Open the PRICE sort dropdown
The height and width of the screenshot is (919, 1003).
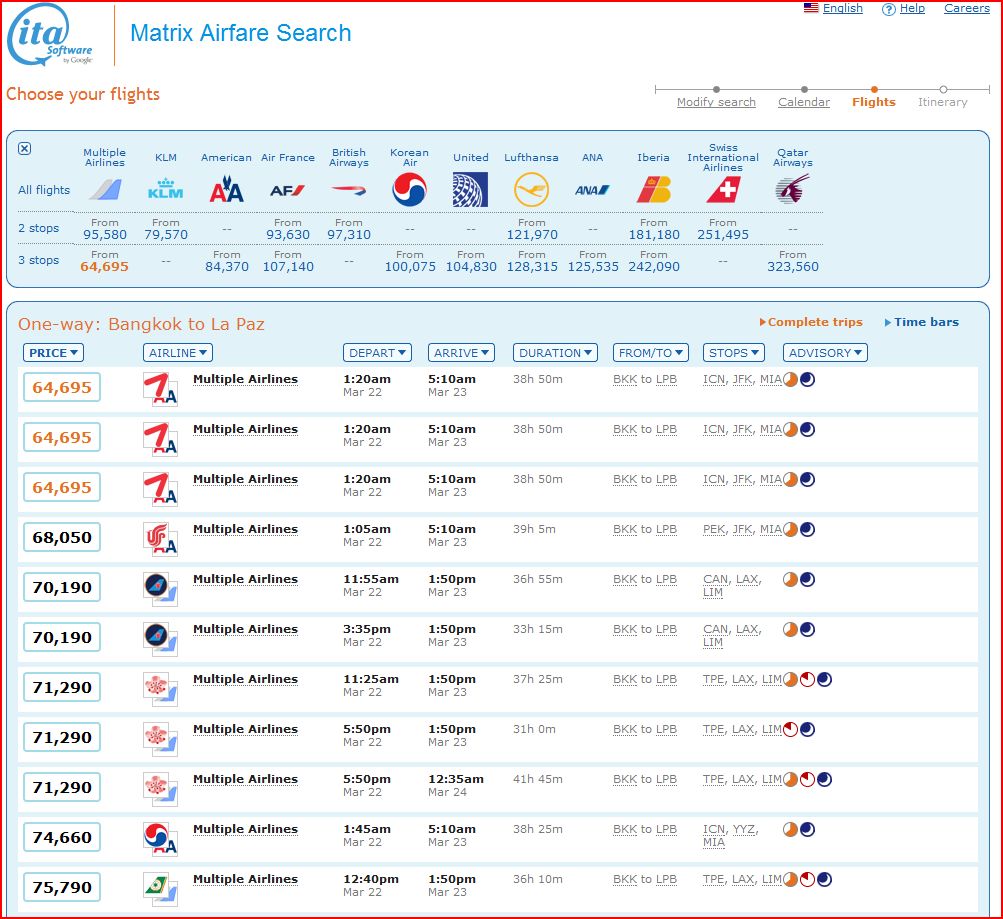[53, 352]
